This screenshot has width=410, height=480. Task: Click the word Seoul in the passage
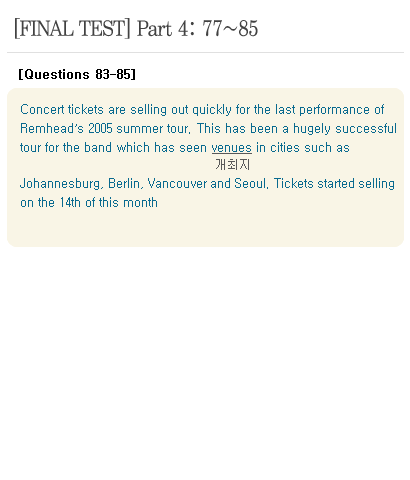point(250,183)
